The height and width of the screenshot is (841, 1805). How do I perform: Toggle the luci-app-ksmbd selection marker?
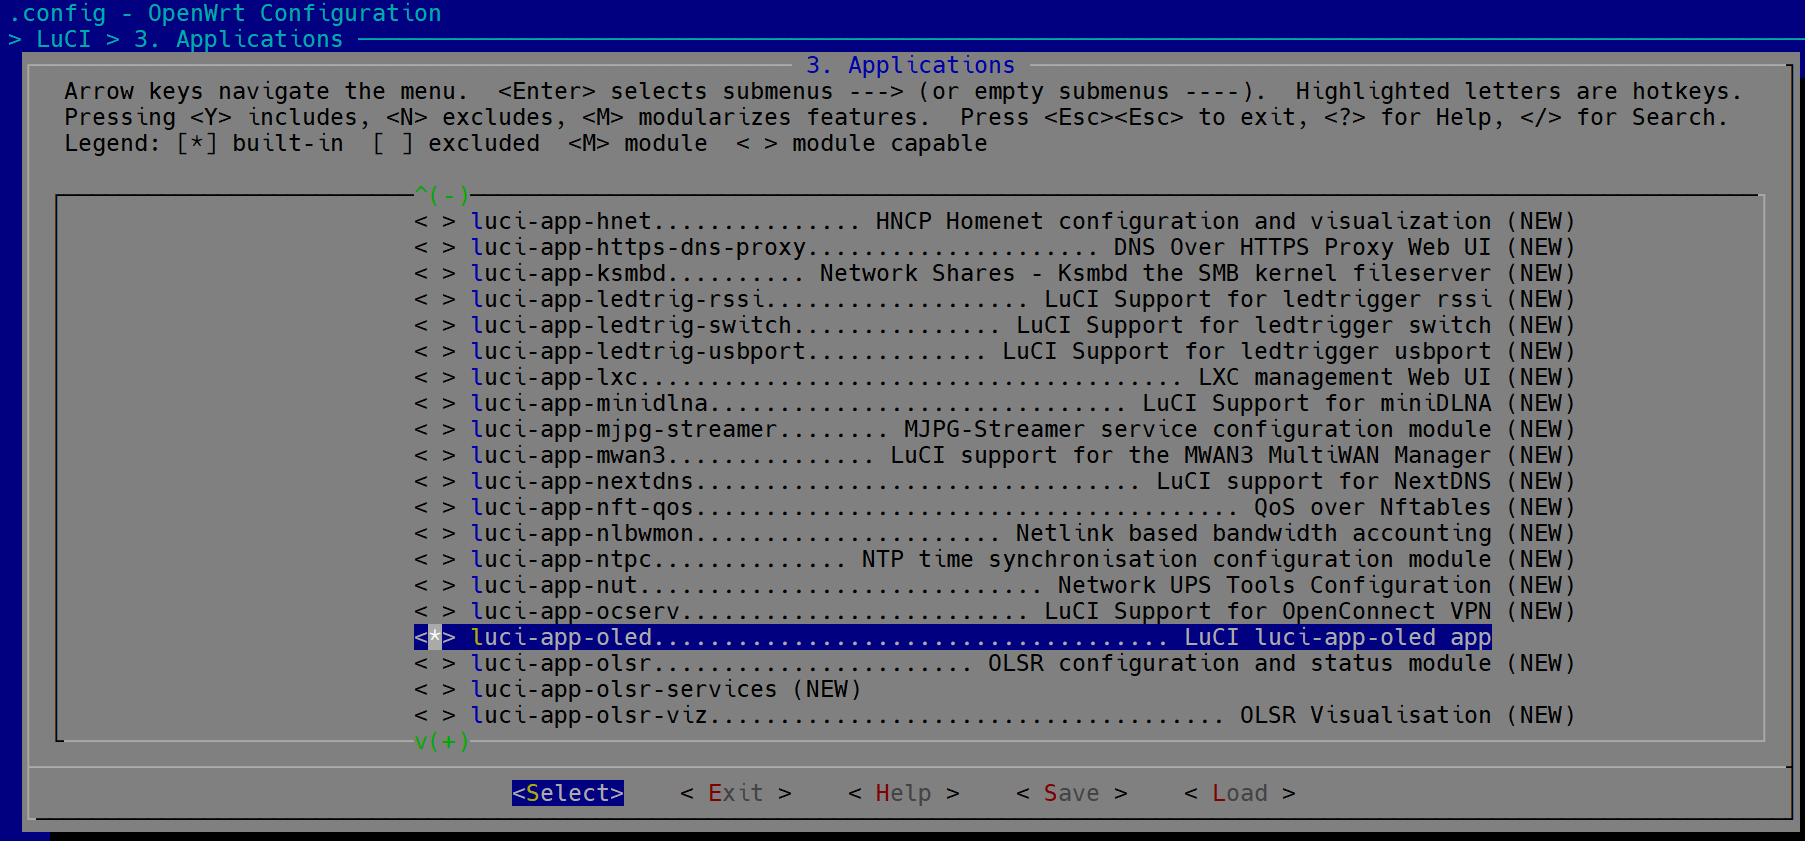pyautogui.click(x=435, y=273)
